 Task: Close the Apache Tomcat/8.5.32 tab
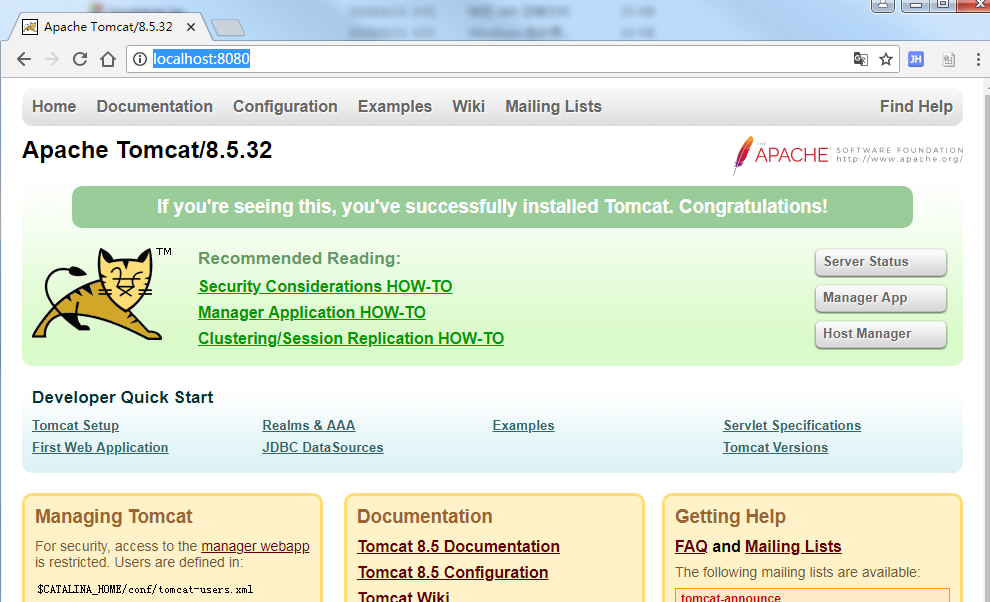(x=191, y=27)
